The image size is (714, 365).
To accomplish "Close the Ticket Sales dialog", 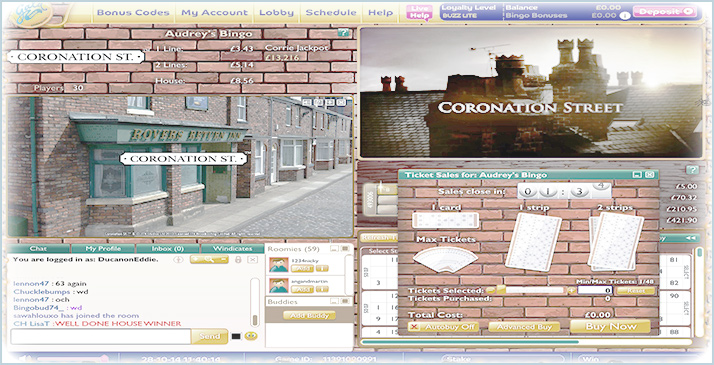I will coord(650,175).
